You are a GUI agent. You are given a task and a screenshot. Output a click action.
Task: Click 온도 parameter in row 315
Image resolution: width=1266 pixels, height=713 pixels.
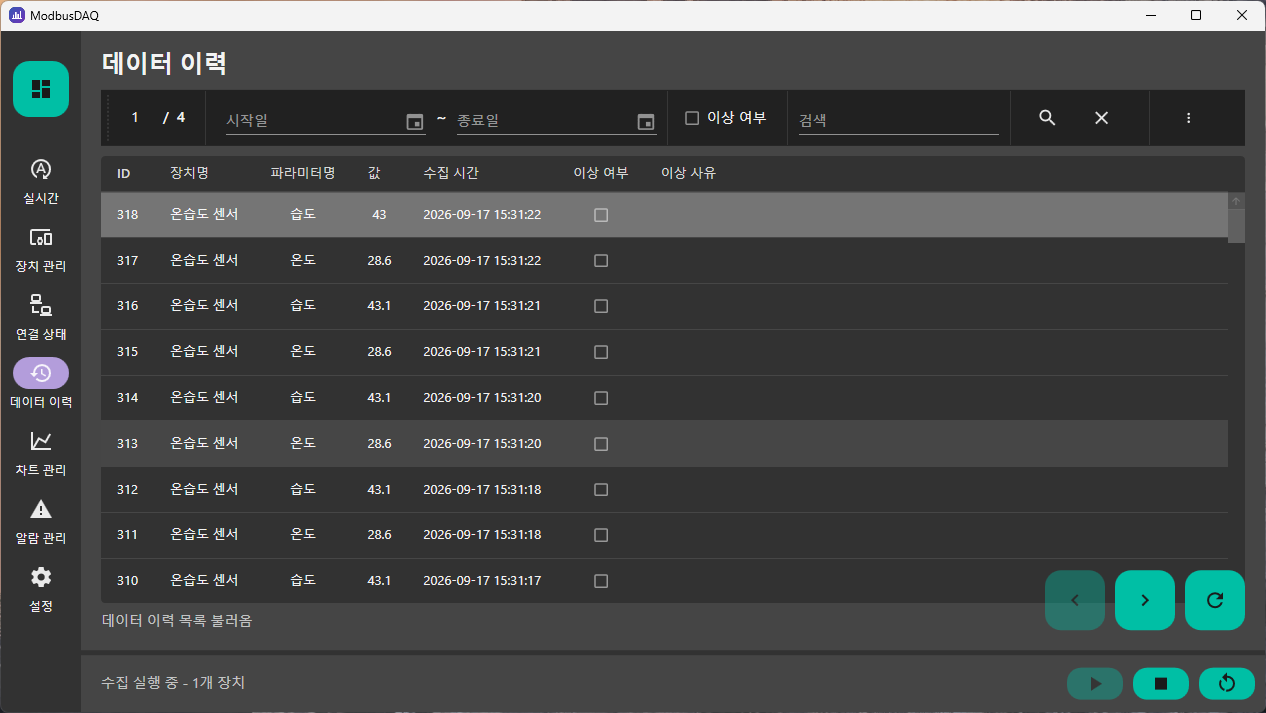303,352
